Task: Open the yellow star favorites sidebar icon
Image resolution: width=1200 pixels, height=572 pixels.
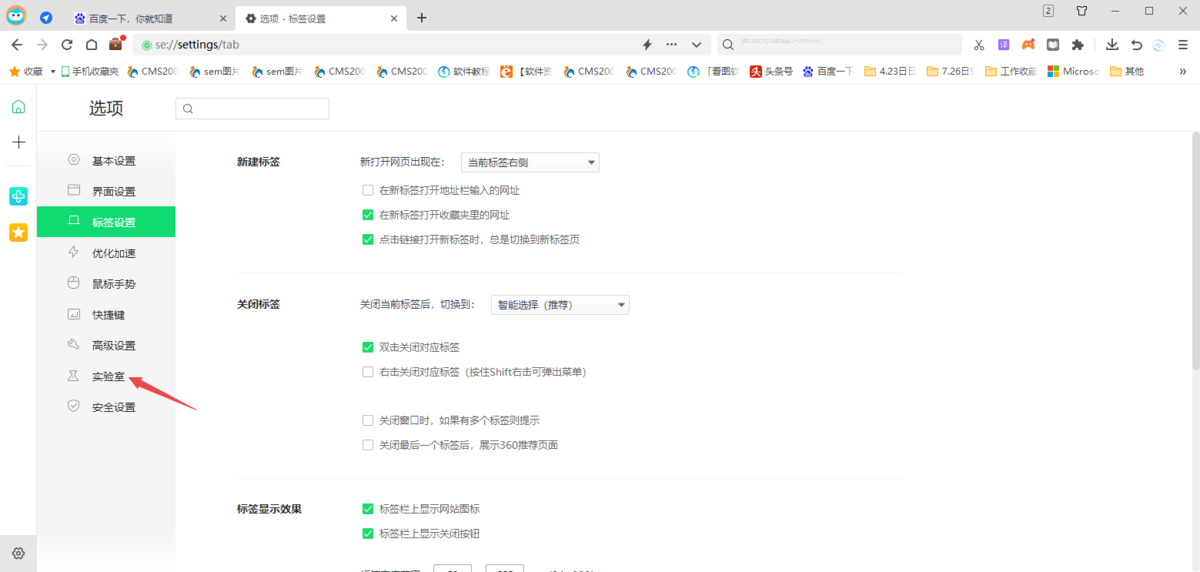Action: click(x=18, y=232)
